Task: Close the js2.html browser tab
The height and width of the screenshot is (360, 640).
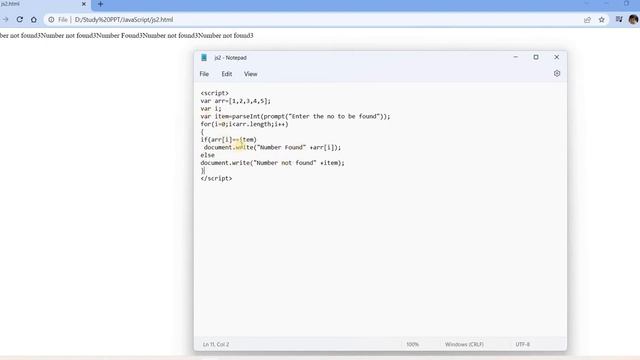Action: 84,4
